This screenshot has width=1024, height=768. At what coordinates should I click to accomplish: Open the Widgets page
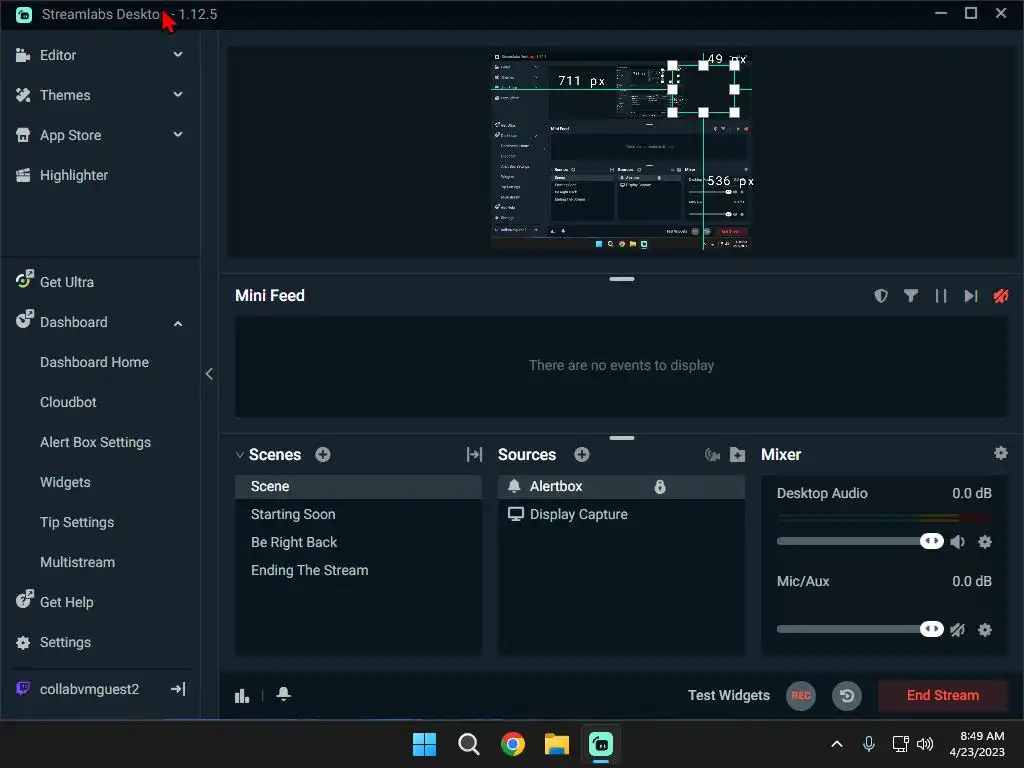click(65, 482)
